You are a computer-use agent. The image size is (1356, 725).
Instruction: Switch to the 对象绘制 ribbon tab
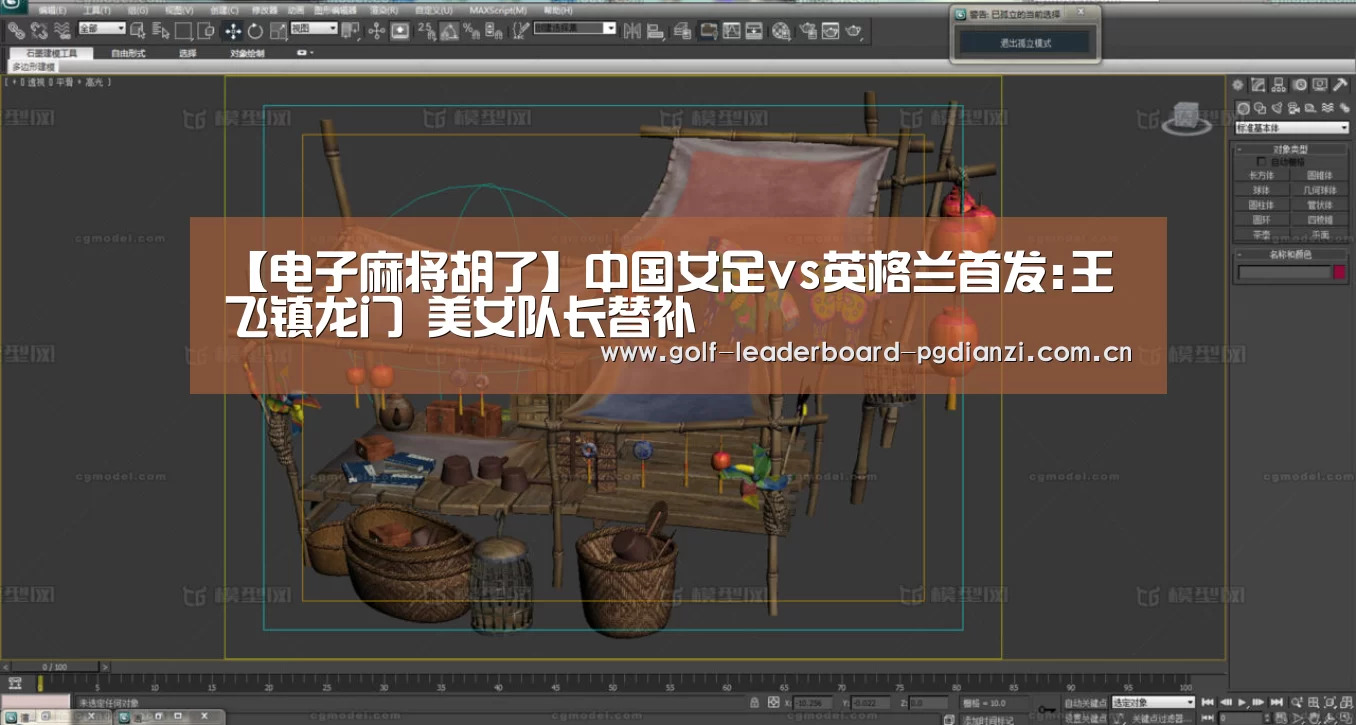coord(247,53)
